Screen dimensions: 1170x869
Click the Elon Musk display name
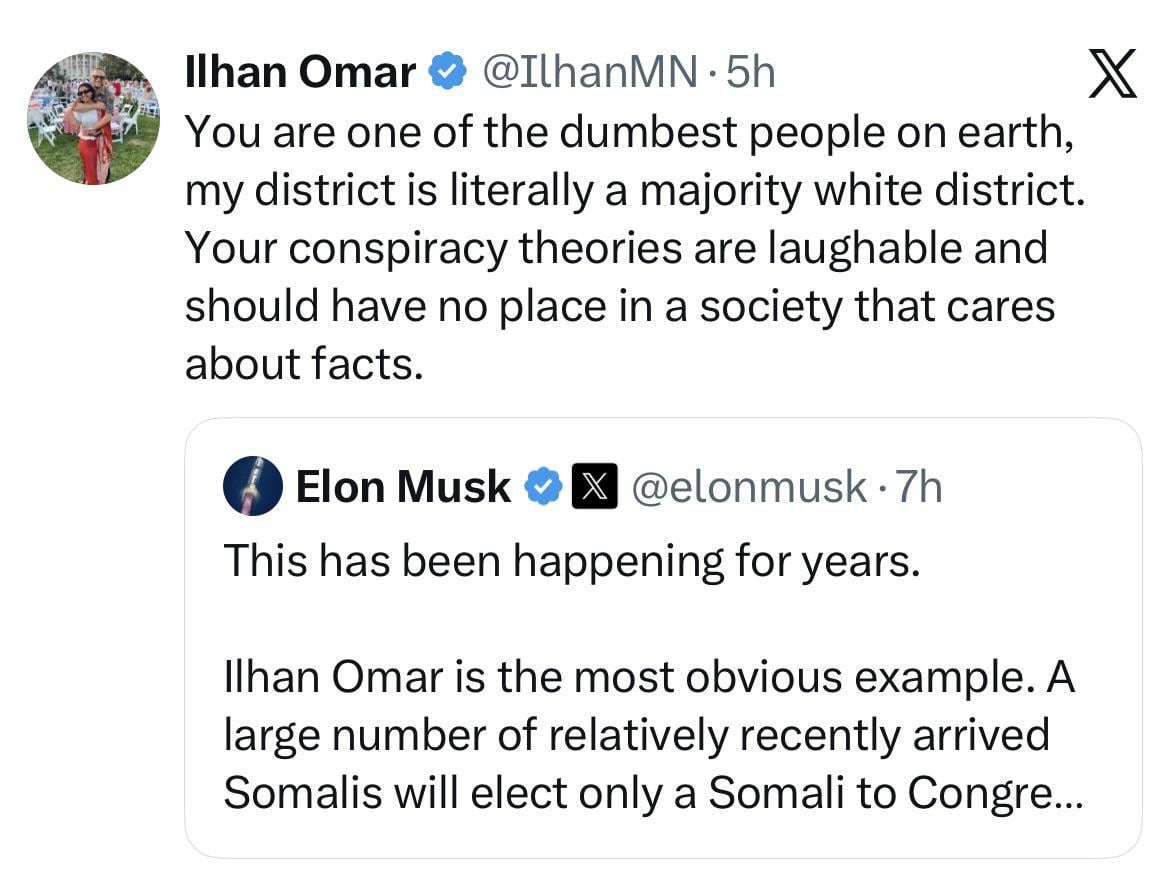coord(403,487)
